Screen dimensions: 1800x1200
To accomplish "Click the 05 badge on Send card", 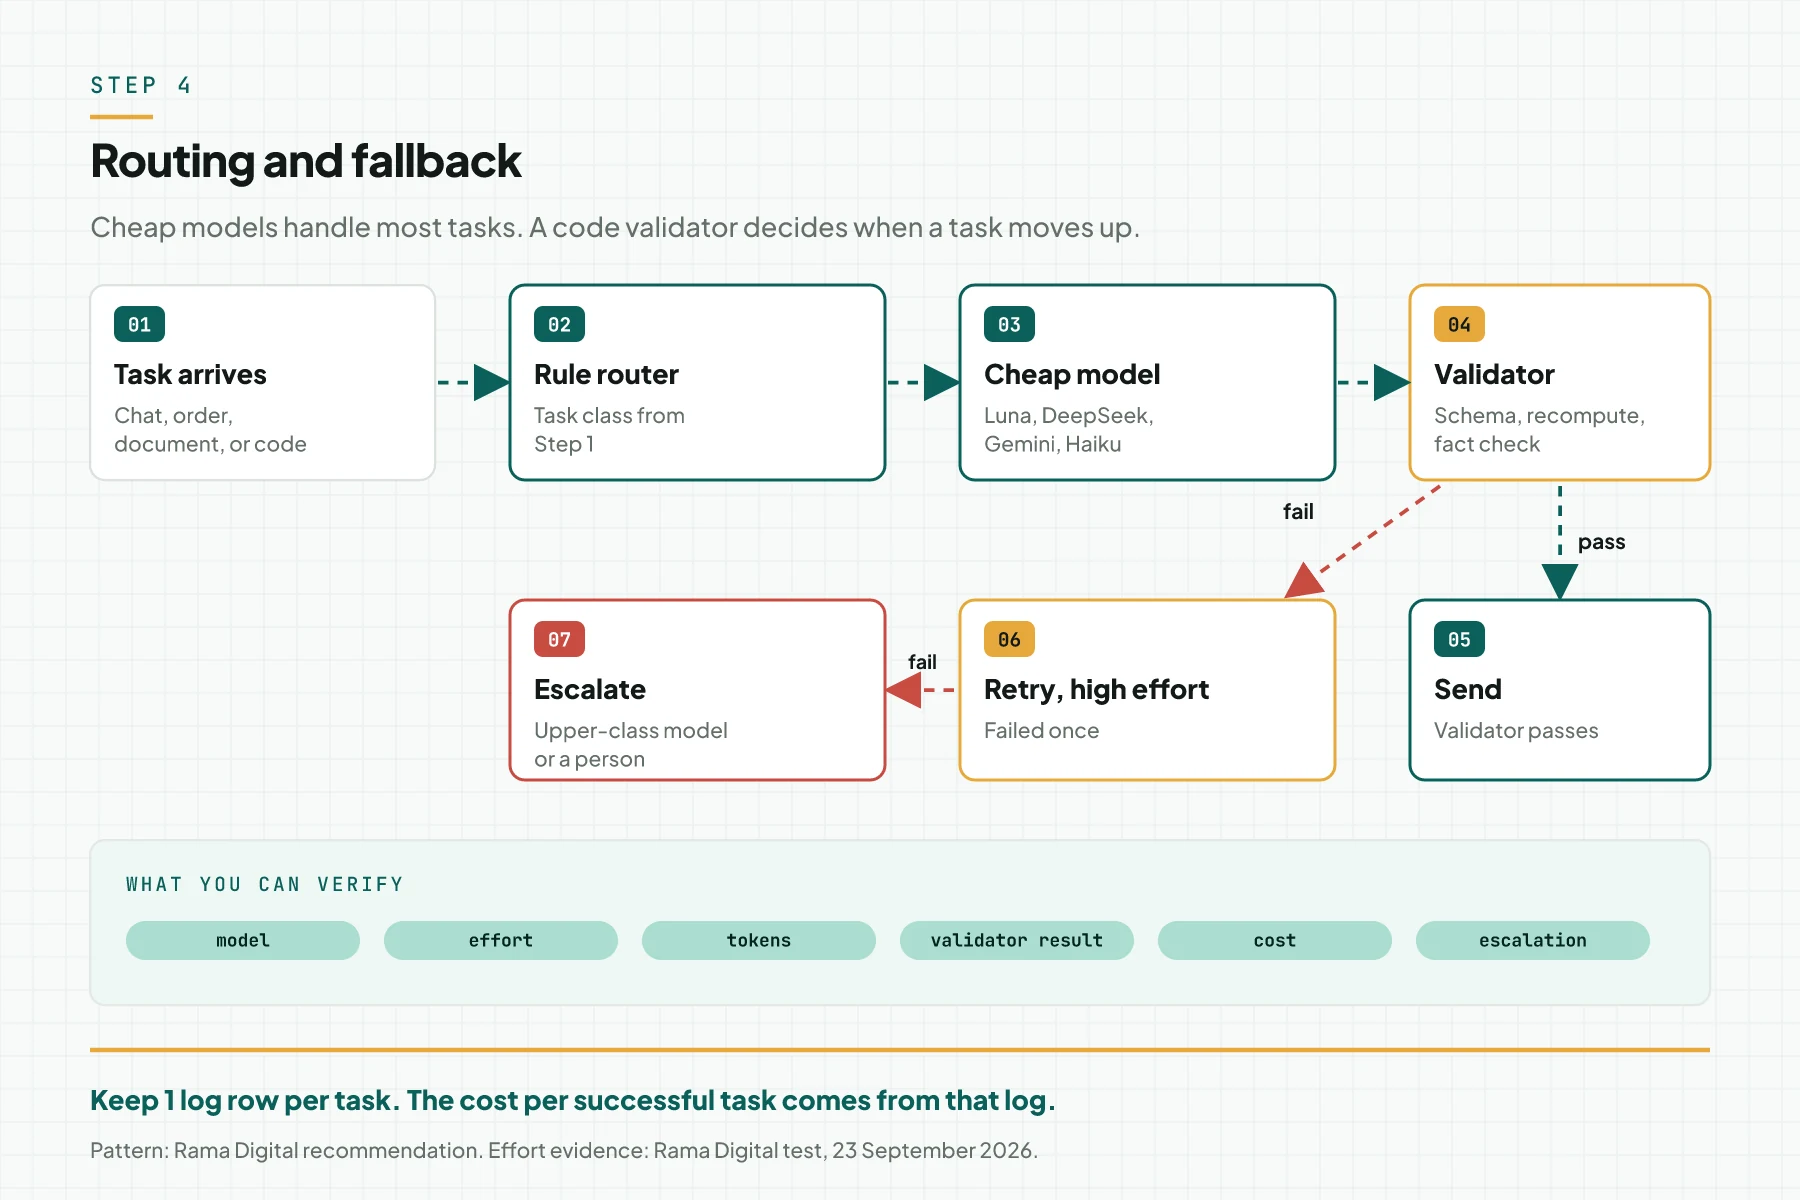I will point(1459,639).
